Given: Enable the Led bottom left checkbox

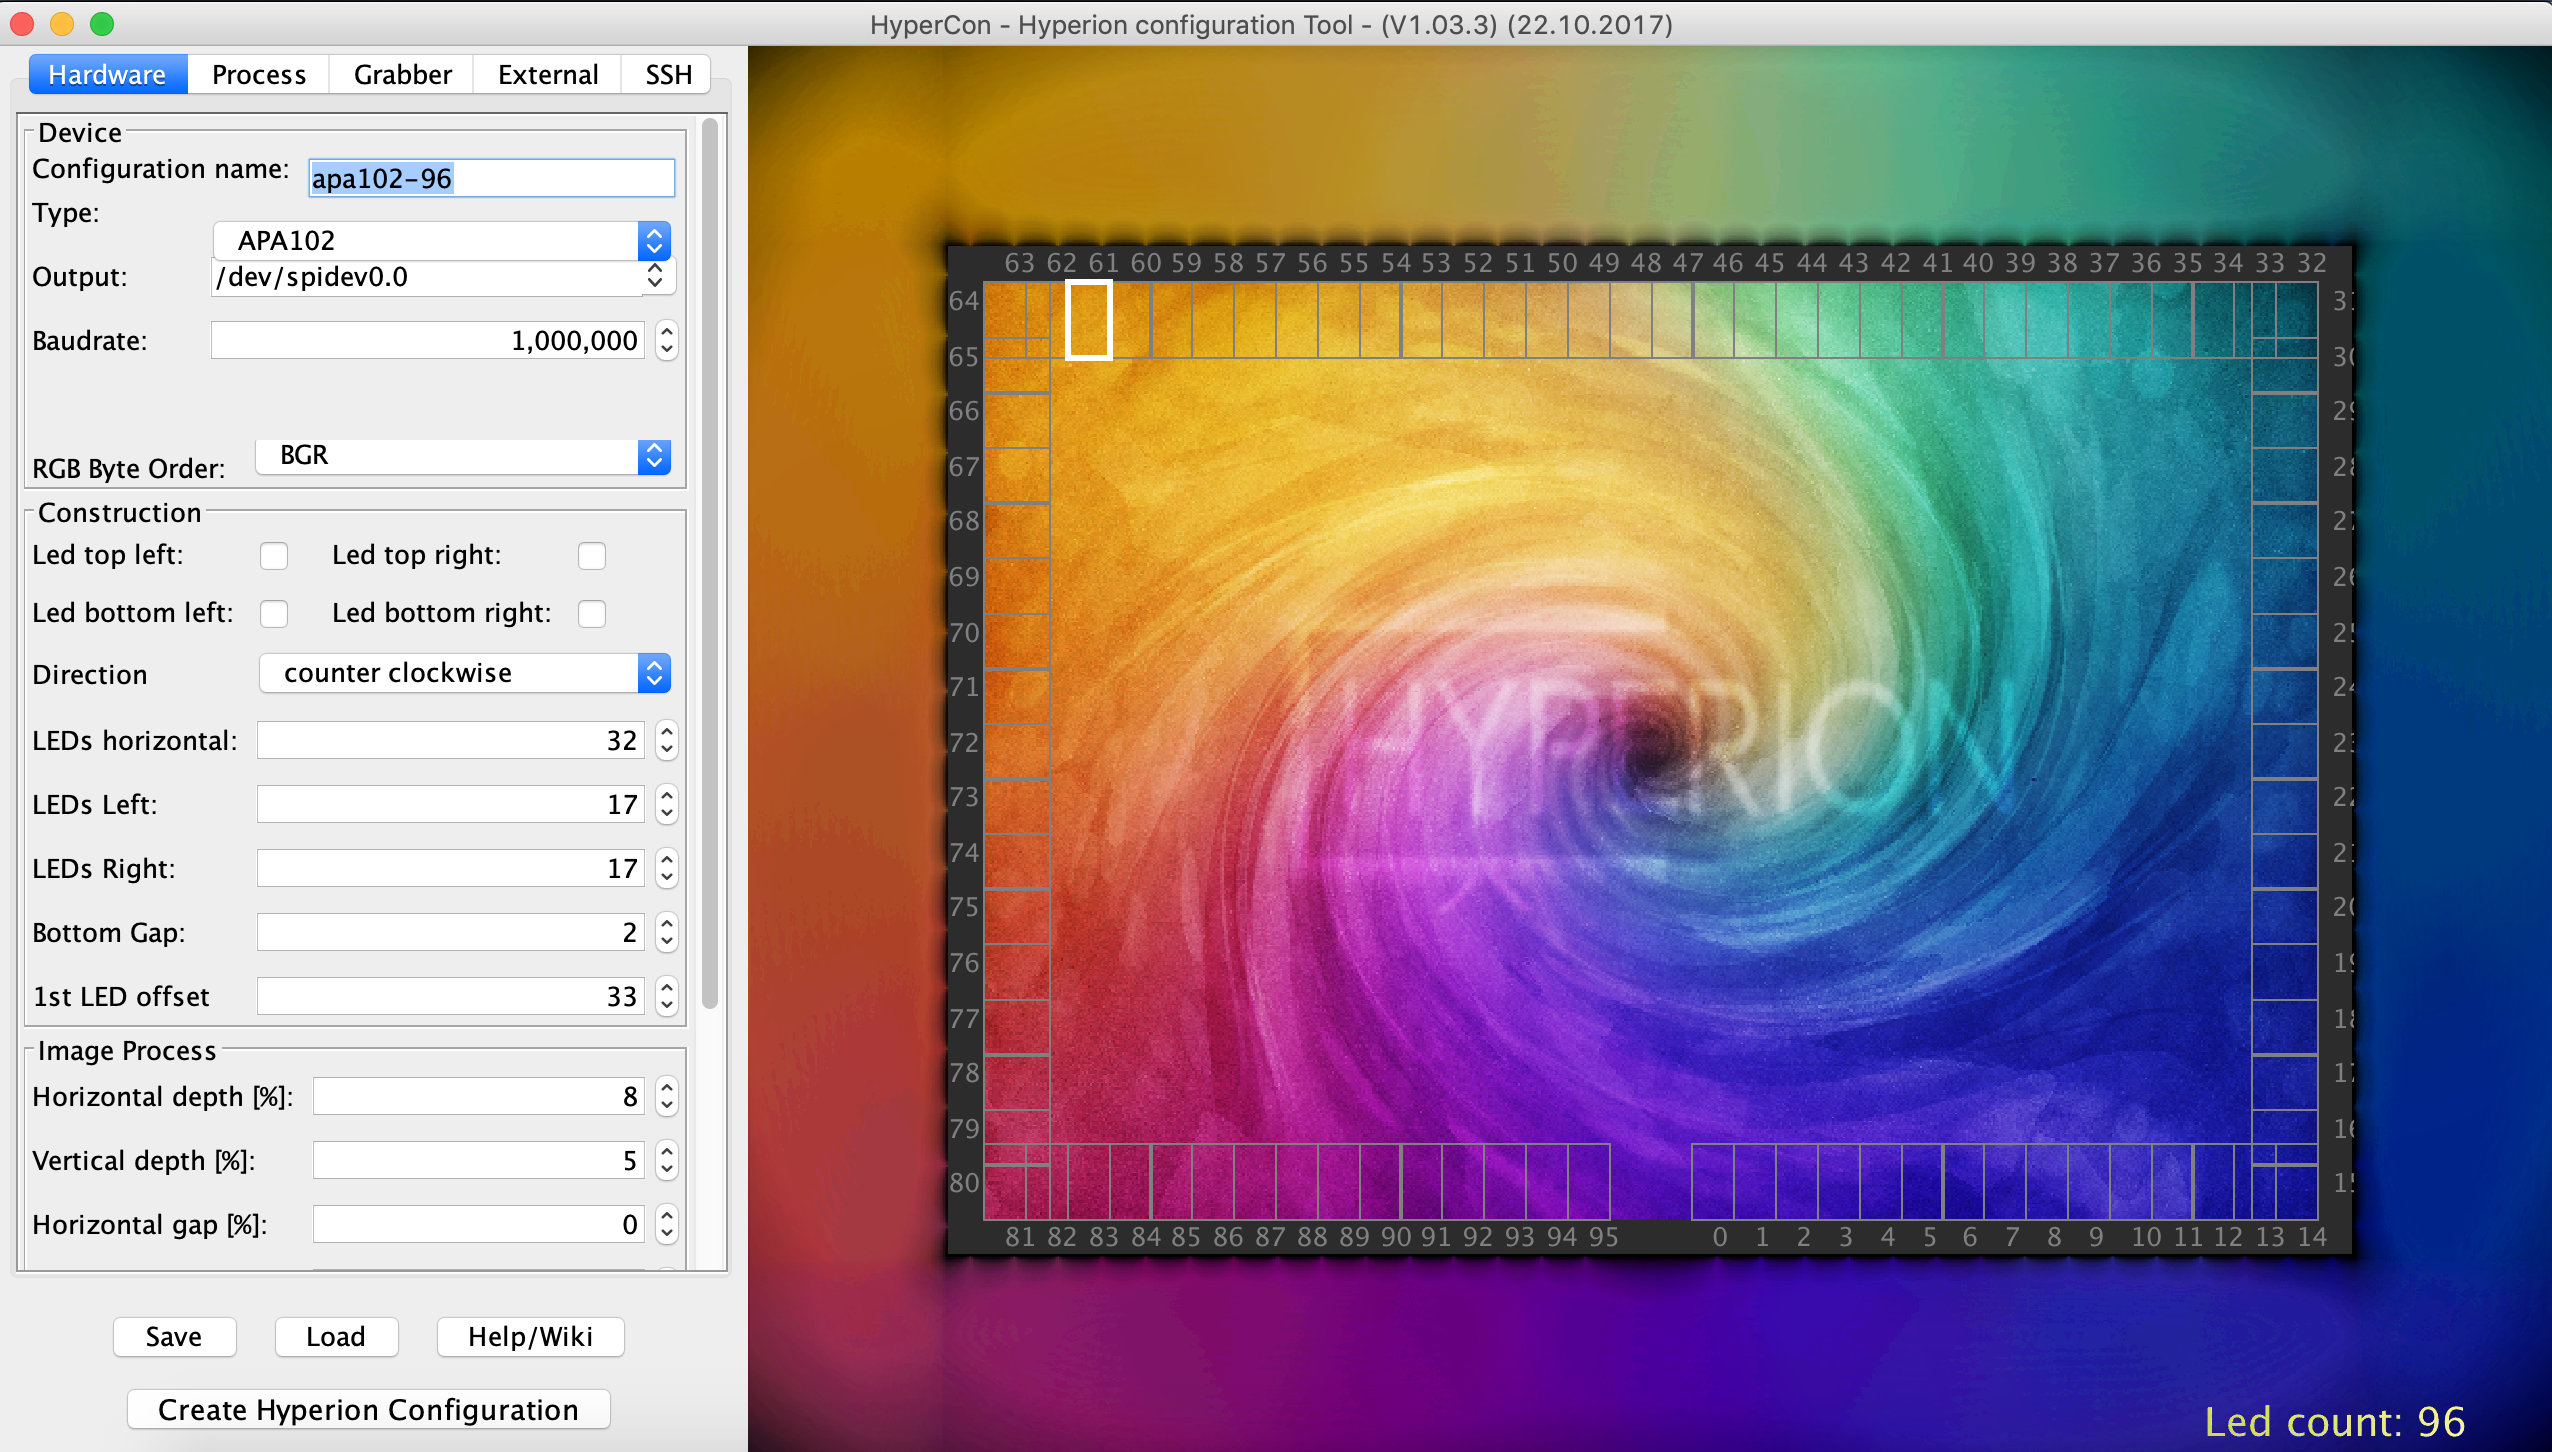Looking at the screenshot, I should click(x=274, y=613).
